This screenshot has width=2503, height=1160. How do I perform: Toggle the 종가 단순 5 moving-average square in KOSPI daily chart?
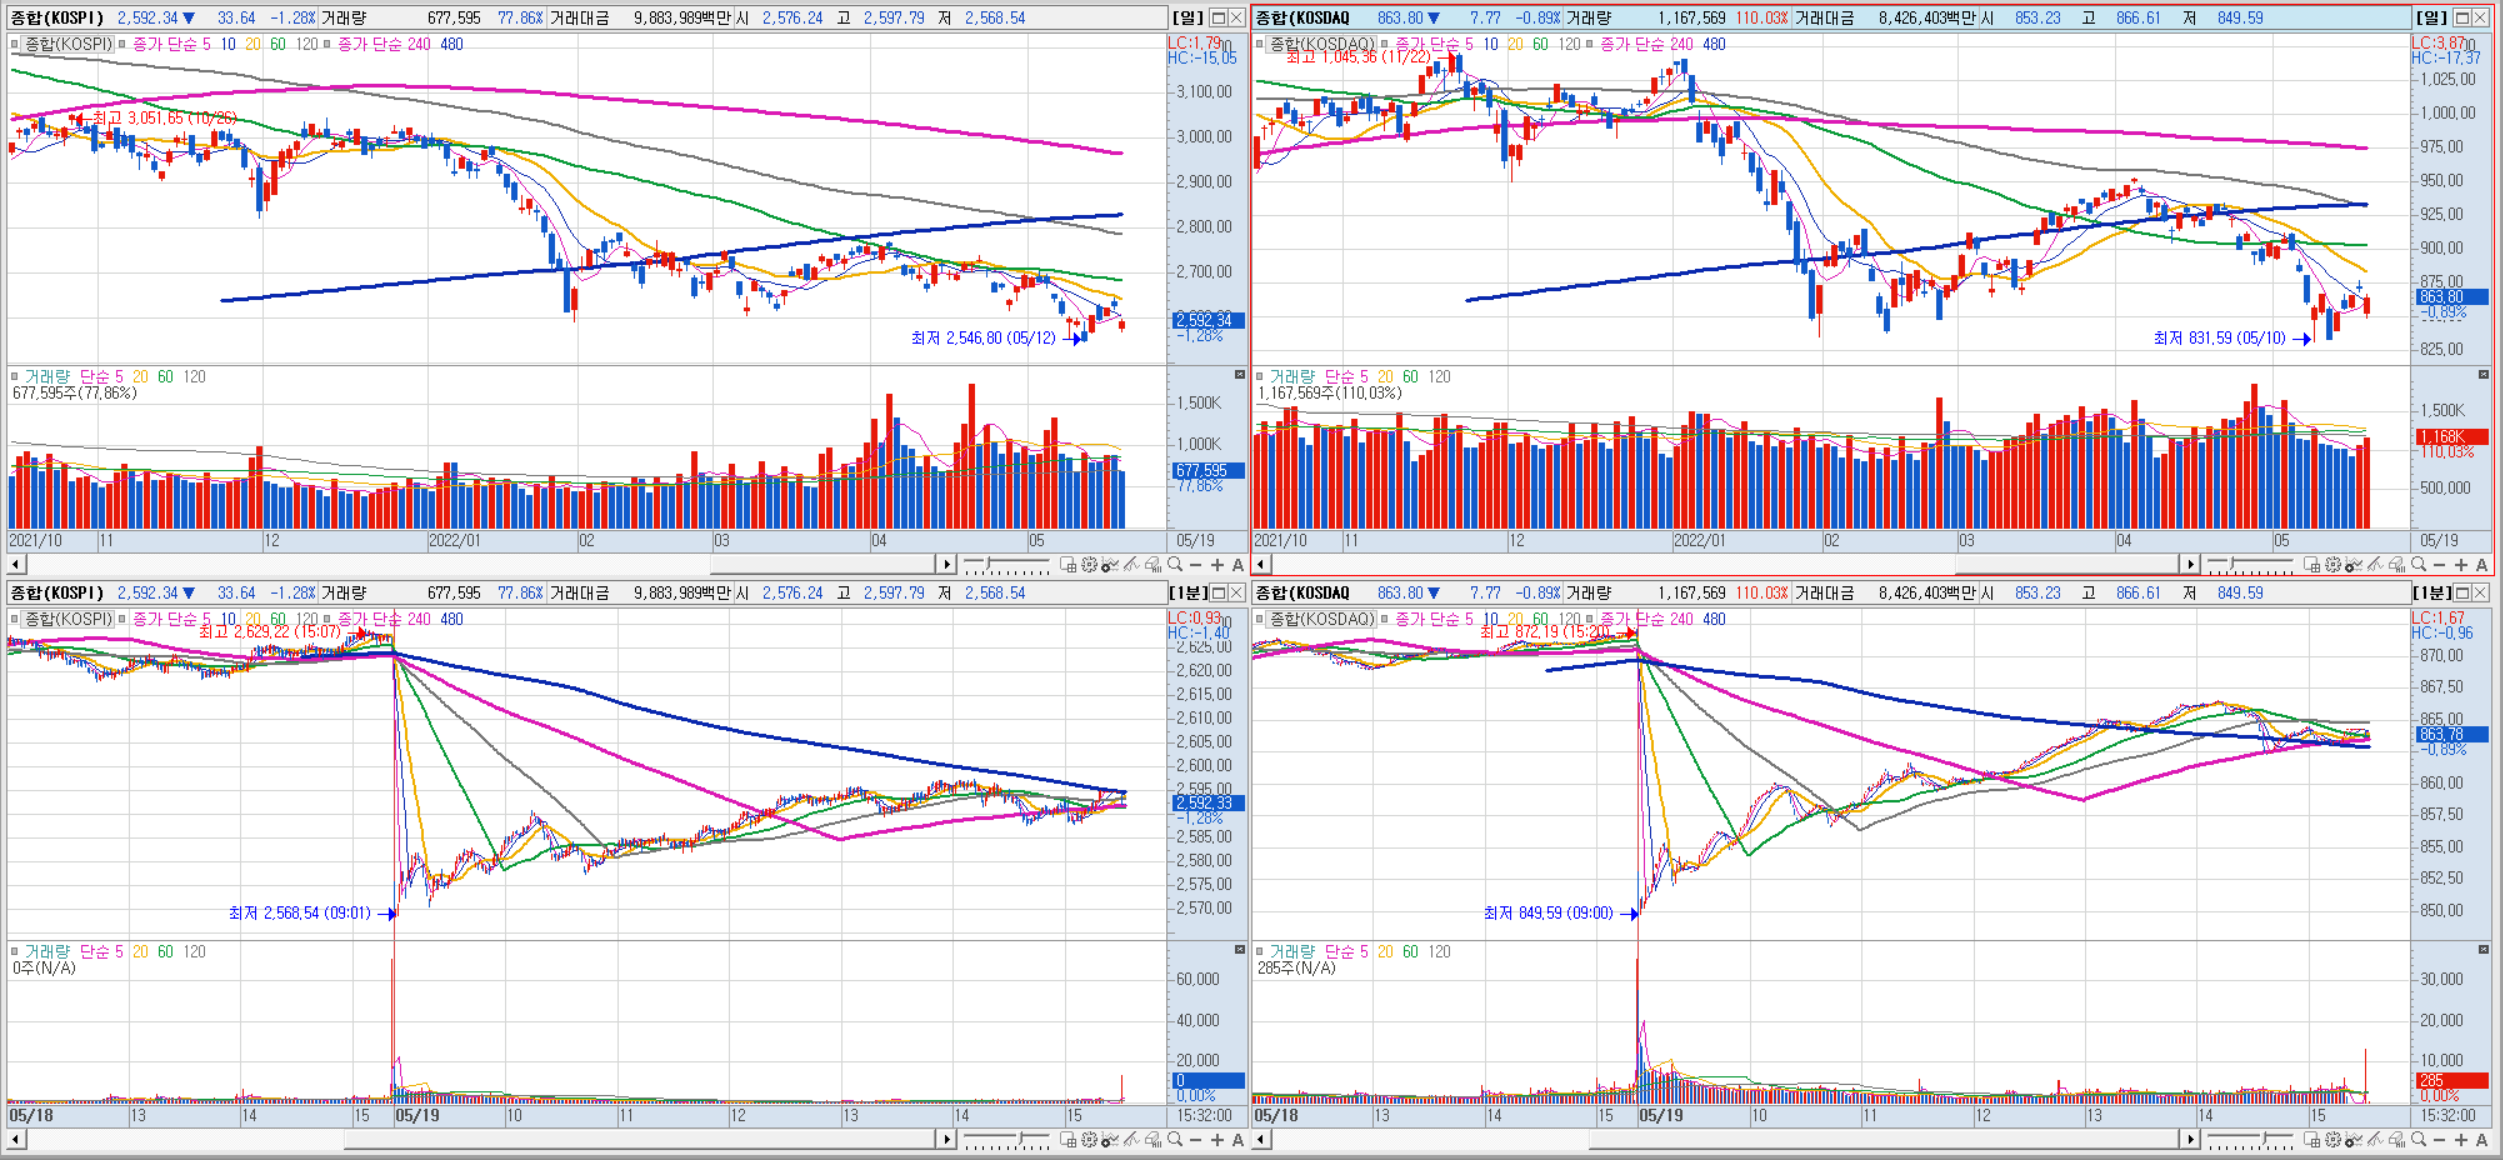click(x=122, y=44)
